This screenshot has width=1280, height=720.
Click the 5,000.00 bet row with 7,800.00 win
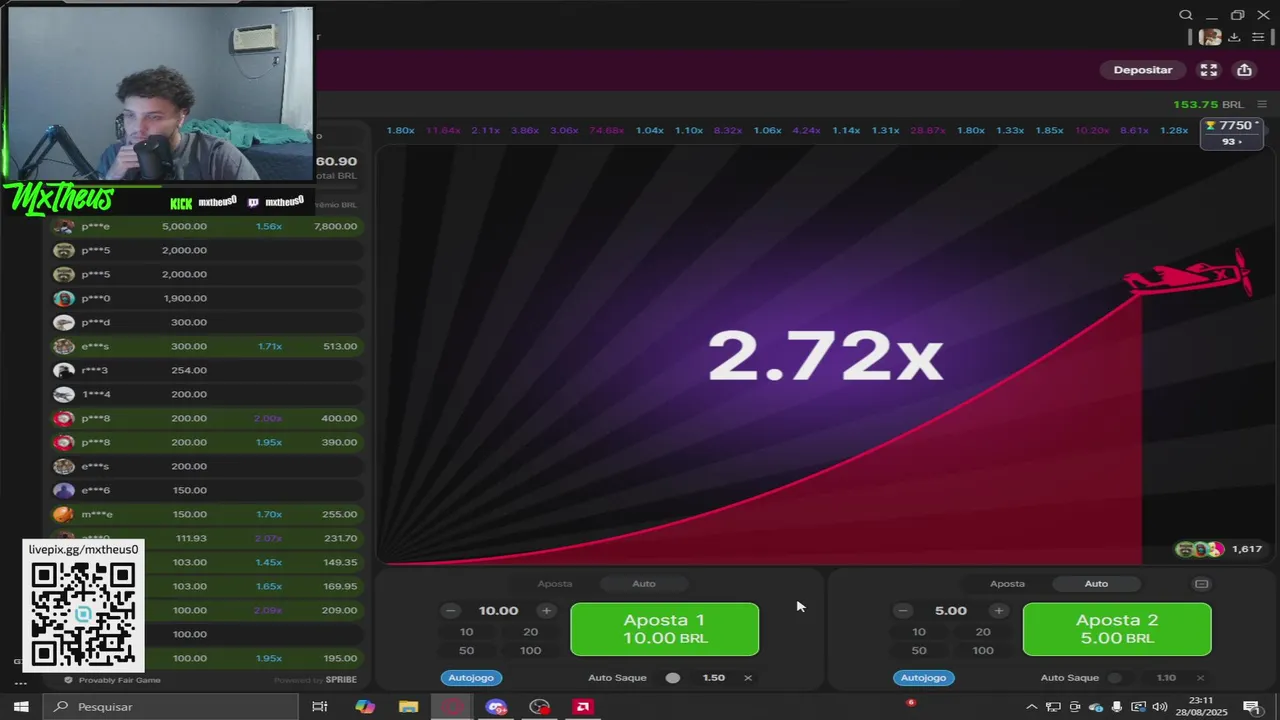[x=207, y=226]
